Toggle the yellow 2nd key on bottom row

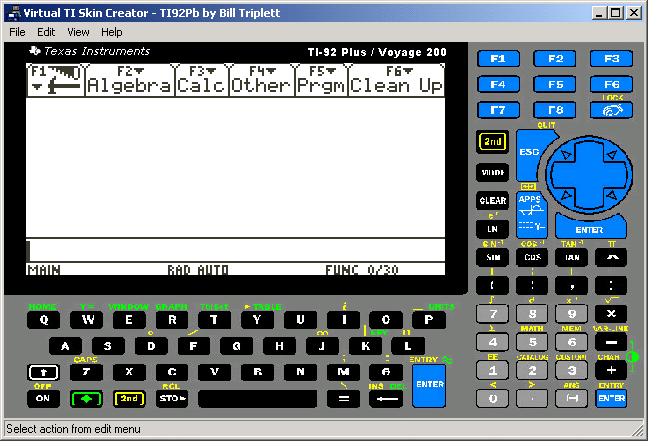pos(129,399)
